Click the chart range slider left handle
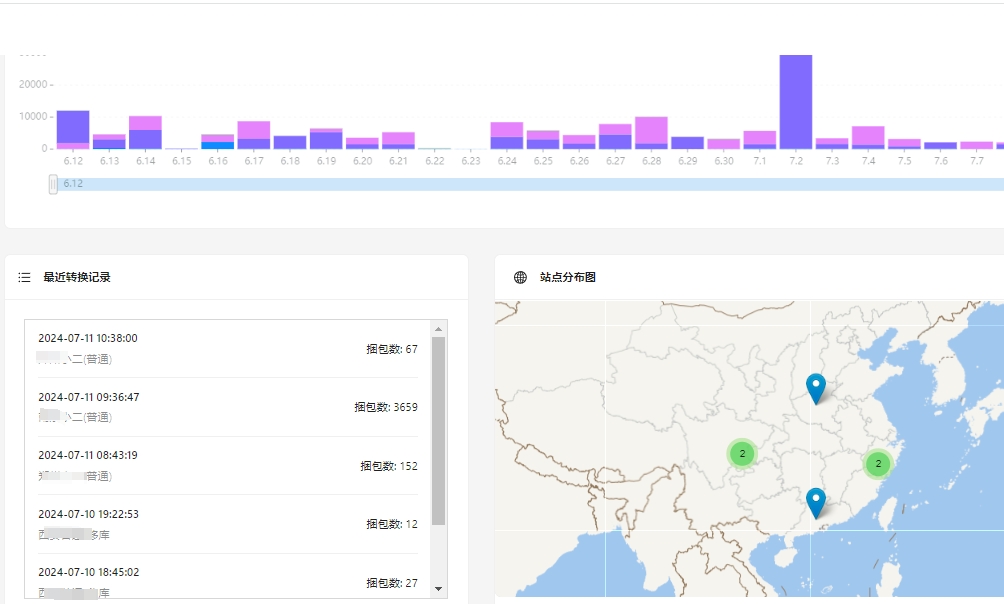The image size is (1004, 604). click(53, 184)
